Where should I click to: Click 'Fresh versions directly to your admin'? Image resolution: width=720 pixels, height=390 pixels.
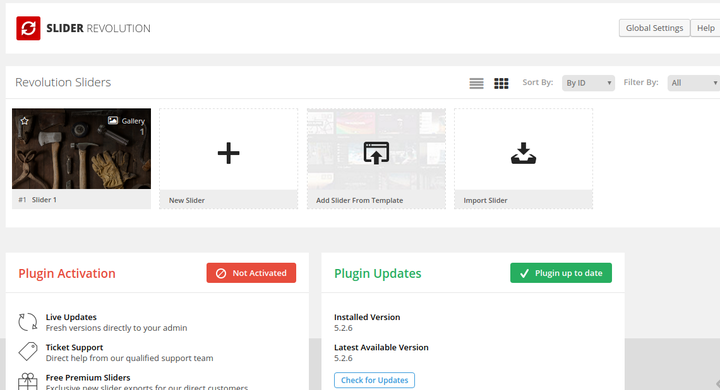tap(116, 328)
